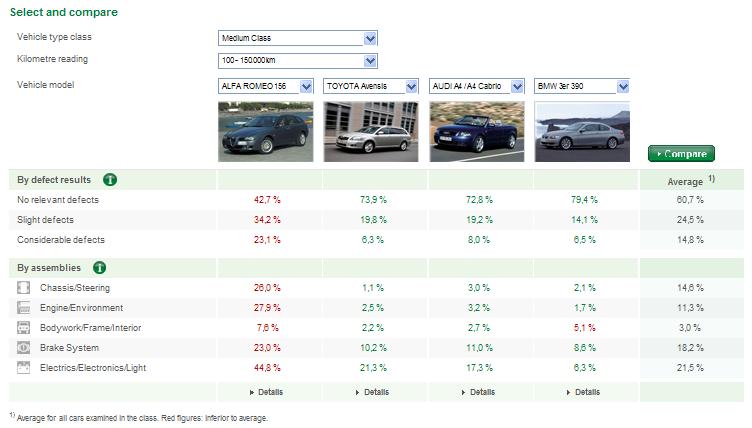This screenshot has height=428, width=752.
Task: Open Details link under Toyota Avensis column
Action: tap(372, 392)
